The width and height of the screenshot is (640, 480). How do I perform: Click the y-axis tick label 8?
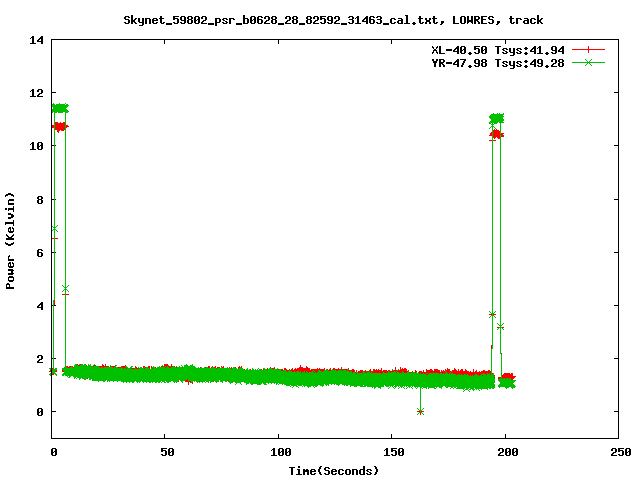pos(40,200)
